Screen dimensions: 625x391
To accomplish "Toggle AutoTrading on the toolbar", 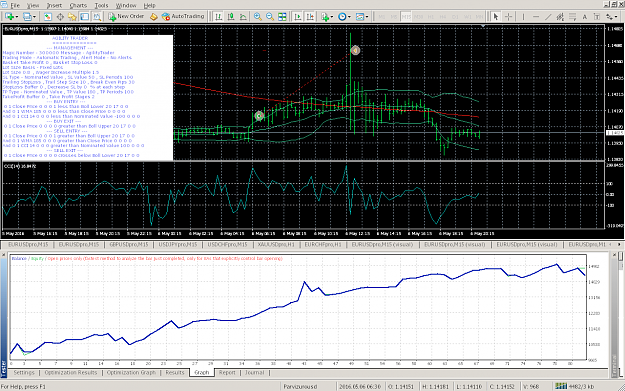I will coord(183,16).
